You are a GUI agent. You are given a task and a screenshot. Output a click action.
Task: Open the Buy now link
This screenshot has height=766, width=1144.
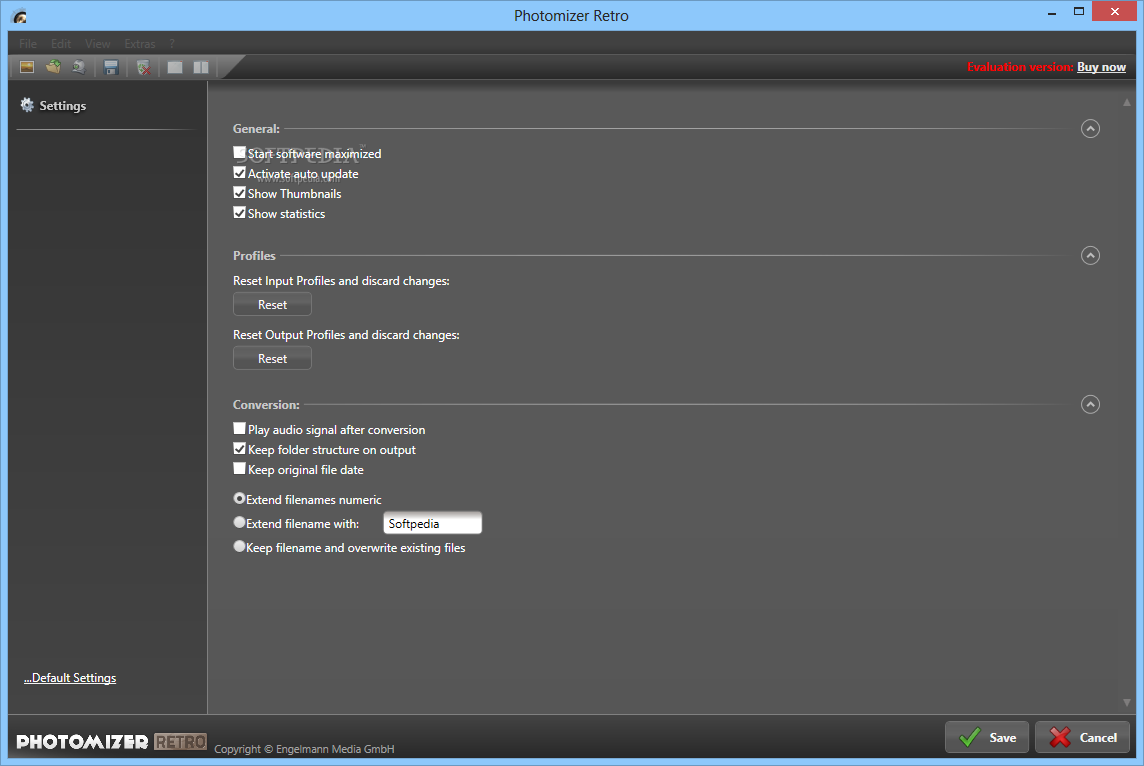(x=1101, y=67)
